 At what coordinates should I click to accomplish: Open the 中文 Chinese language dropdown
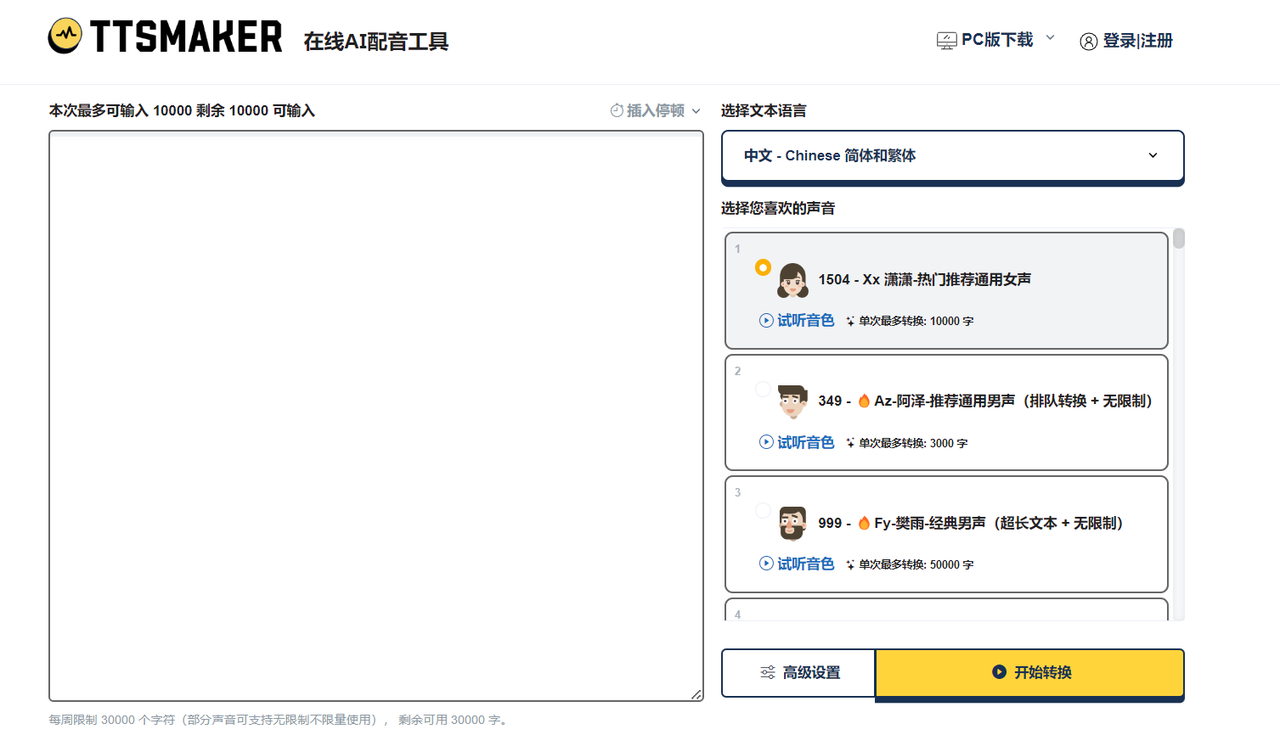coord(951,155)
